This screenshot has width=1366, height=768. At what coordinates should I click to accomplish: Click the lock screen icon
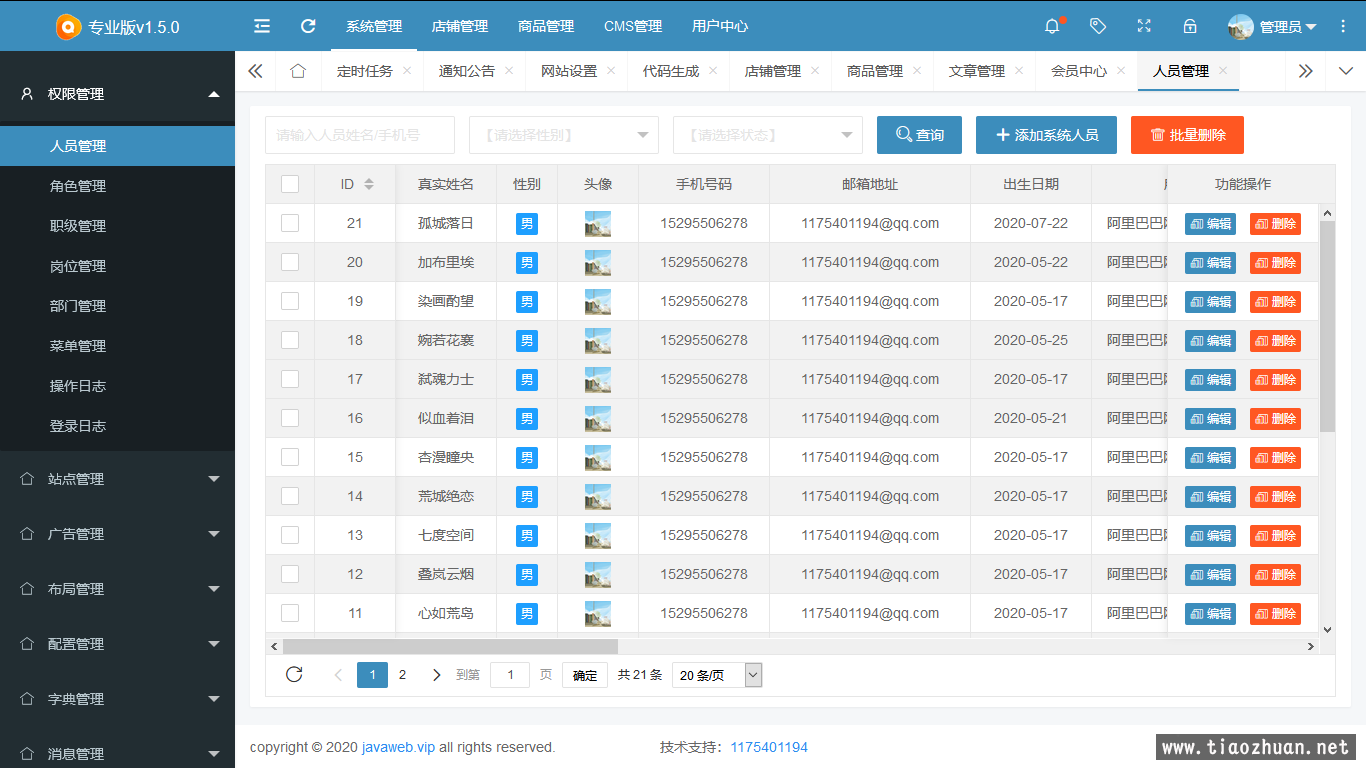click(x=1190, y=26)
